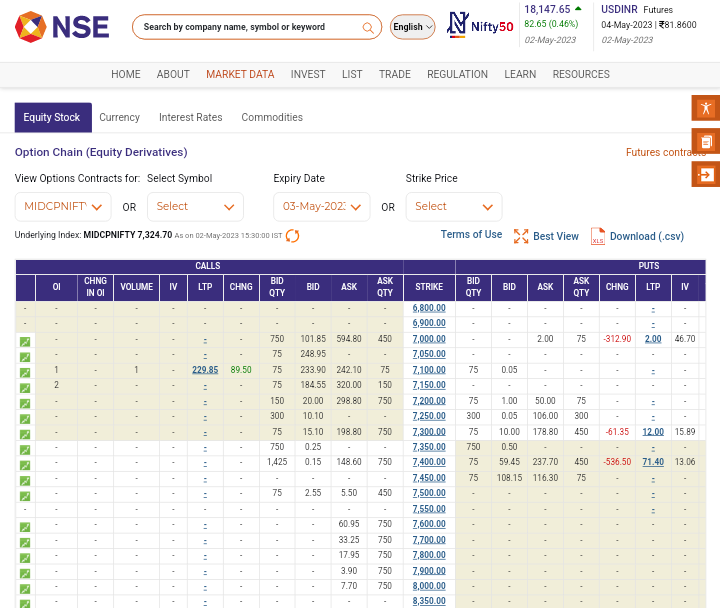Open chart icon for strike 7,450.00

(25, 481)
